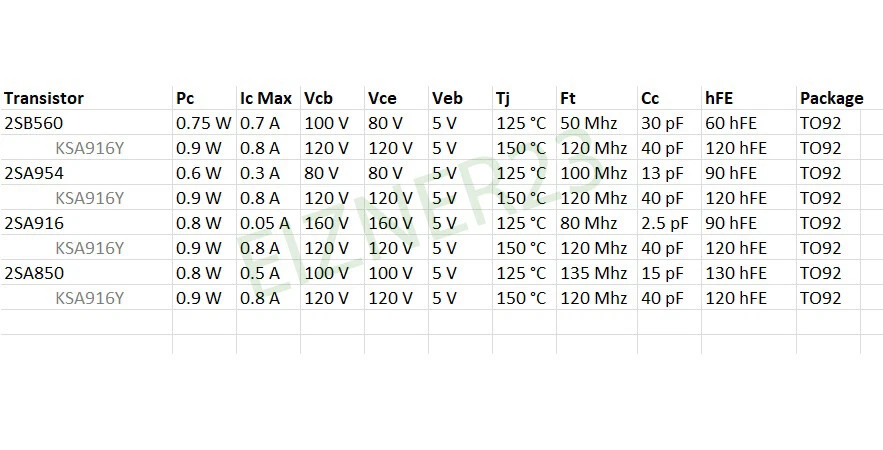Select the 2SB560 transistor cell
Image resolution: width=883 pixels, height=450 pixels.
[x=34, y=123]
